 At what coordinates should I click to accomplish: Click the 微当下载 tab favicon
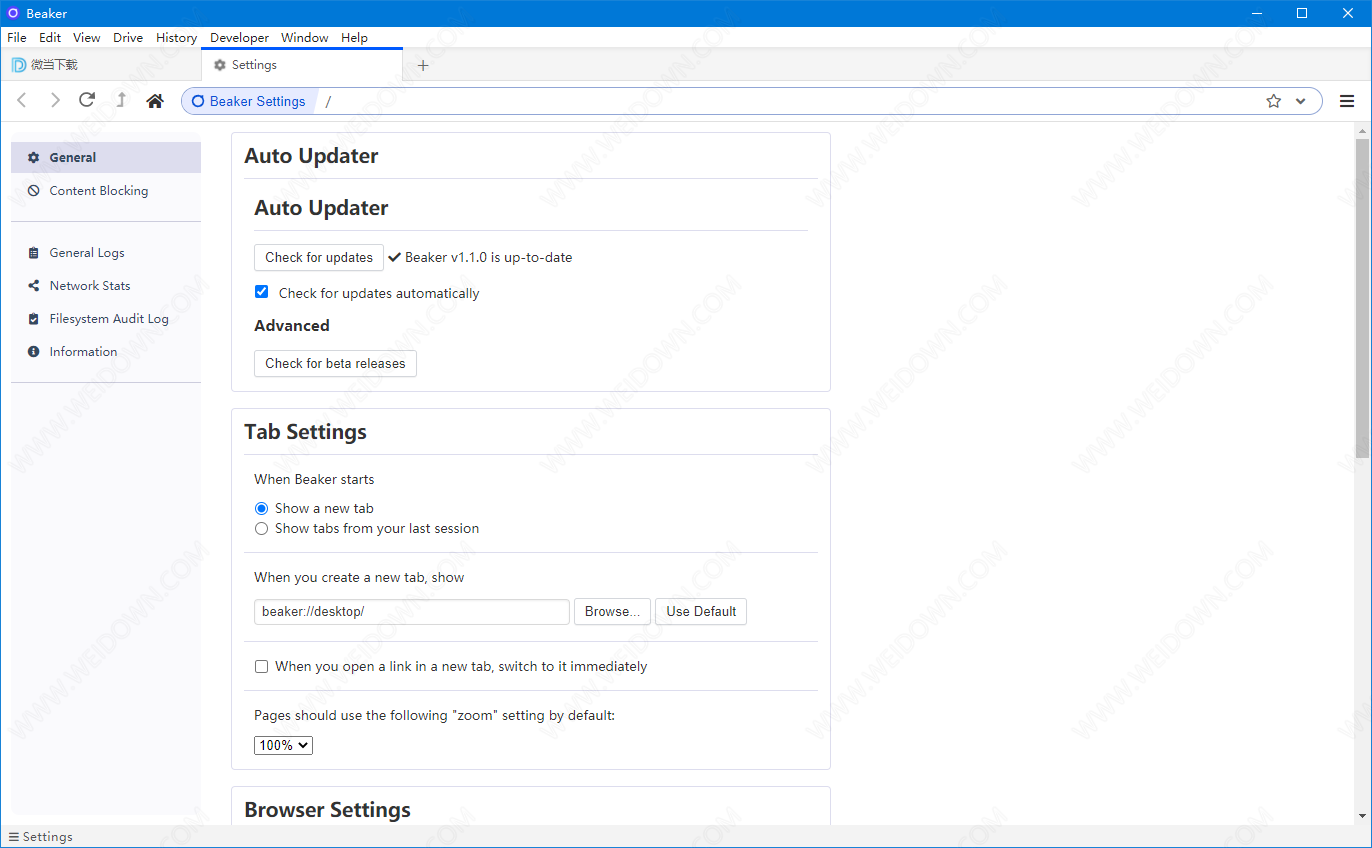[x=19, y=65]
